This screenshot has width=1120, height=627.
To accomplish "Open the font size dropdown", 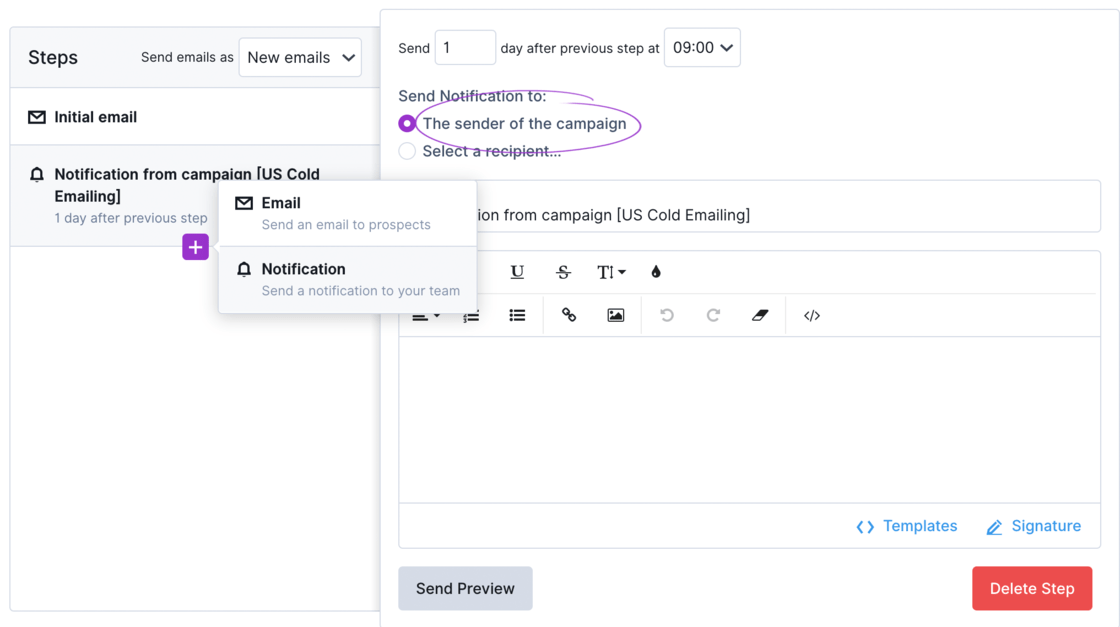I will (x=611, y=272).
